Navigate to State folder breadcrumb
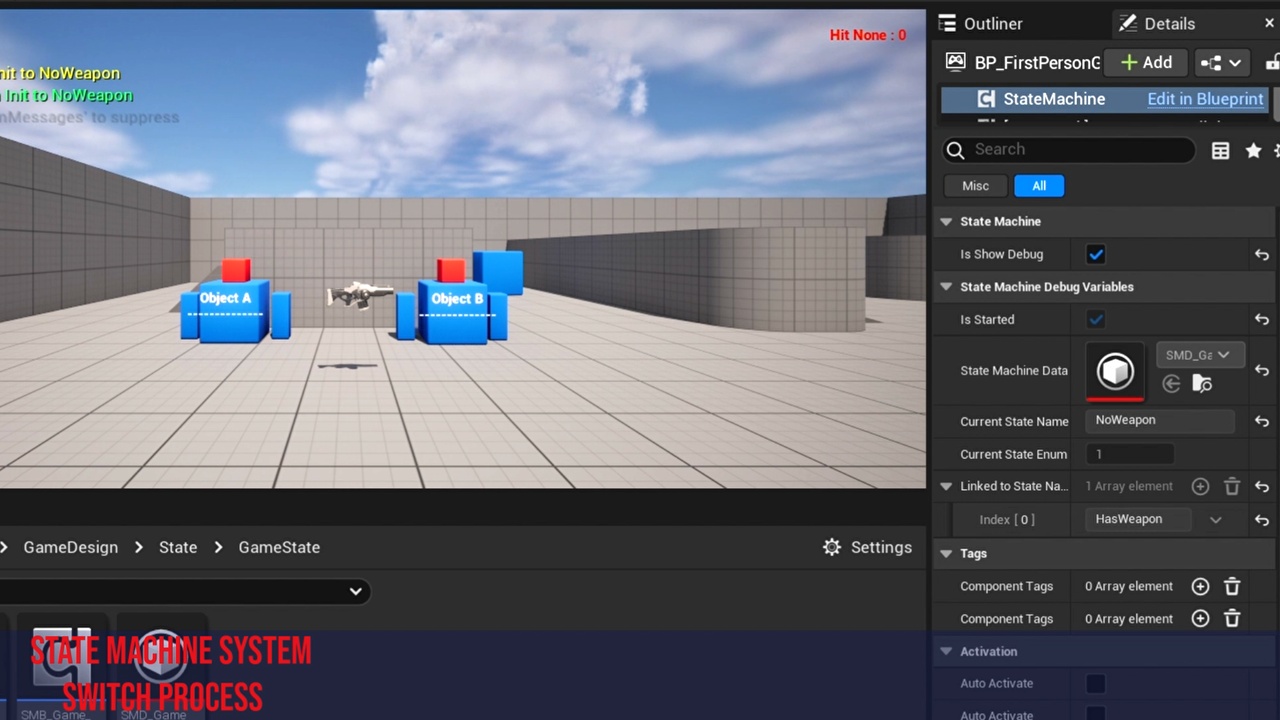This screenshot has width=1280, height=720. (x=178, y=548)
